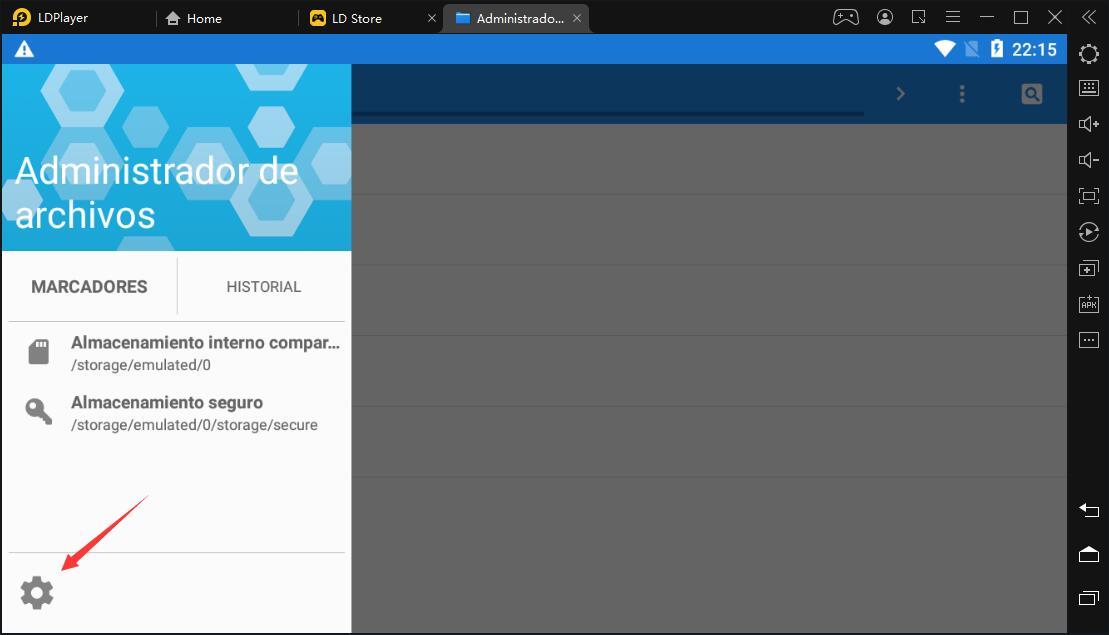This screenshot has height=635, width=1109.
Task: Switch to the Home tab in LDPlayer
Action: 193,18
